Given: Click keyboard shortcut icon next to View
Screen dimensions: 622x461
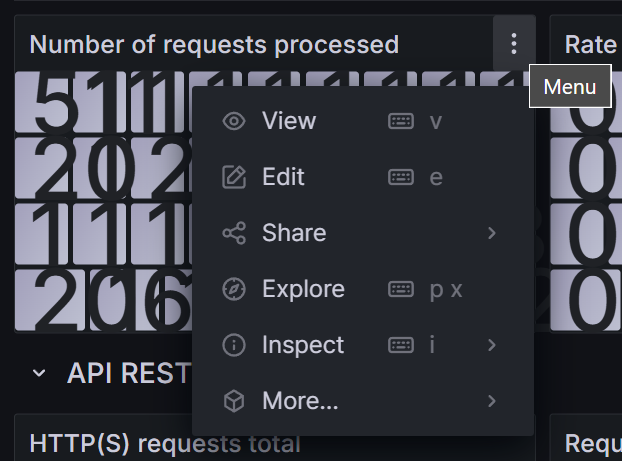Looking at the screenshot, I should (401, 121).
